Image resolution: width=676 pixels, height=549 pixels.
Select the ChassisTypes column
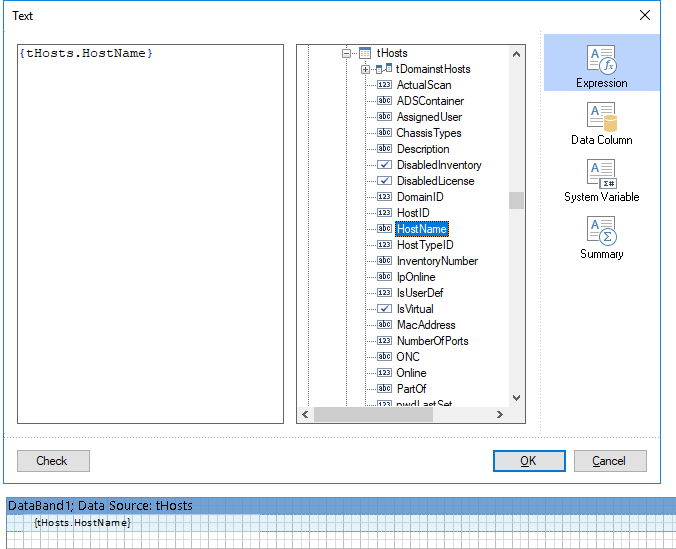pos(429,133)
